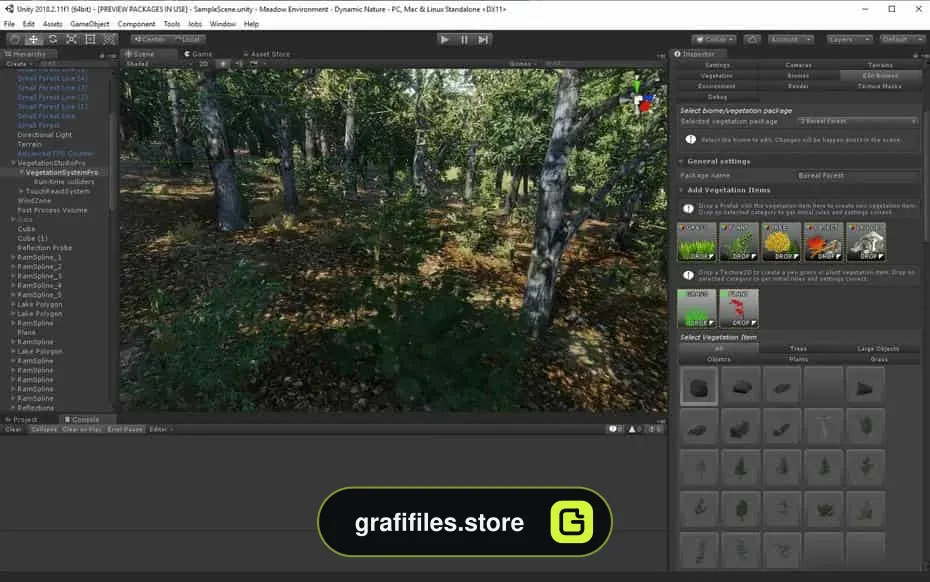Click the Pause button
The image size is (930, 582).
(x=464, y=40)
